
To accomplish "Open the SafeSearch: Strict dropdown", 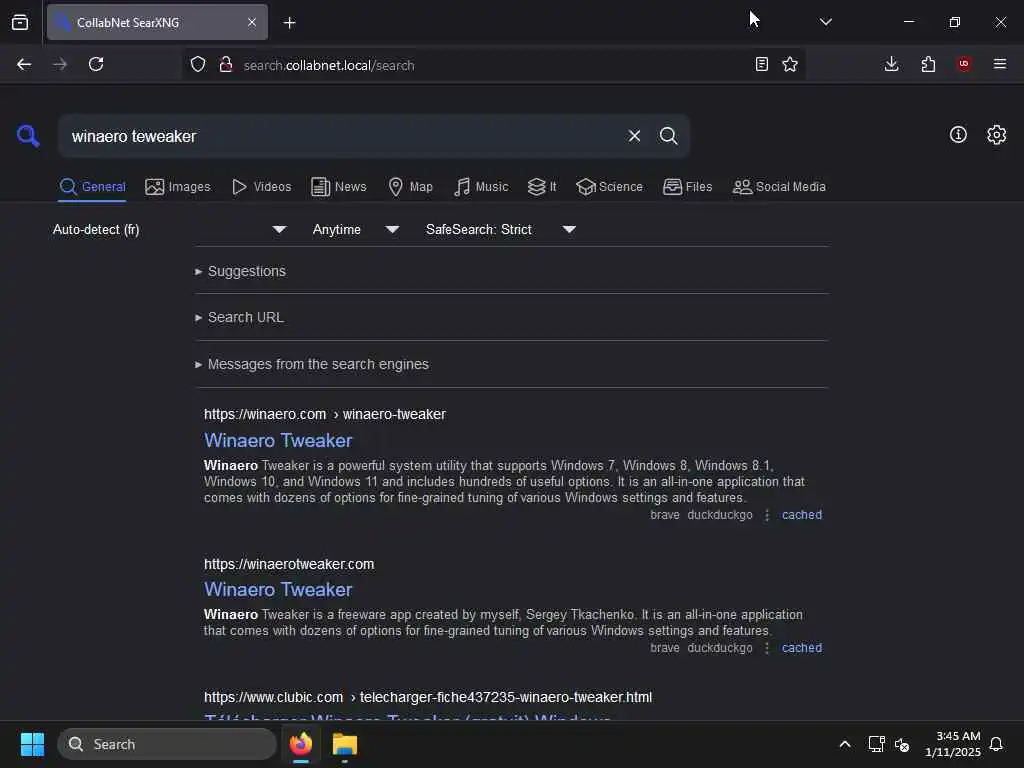I will click(500, 229).
